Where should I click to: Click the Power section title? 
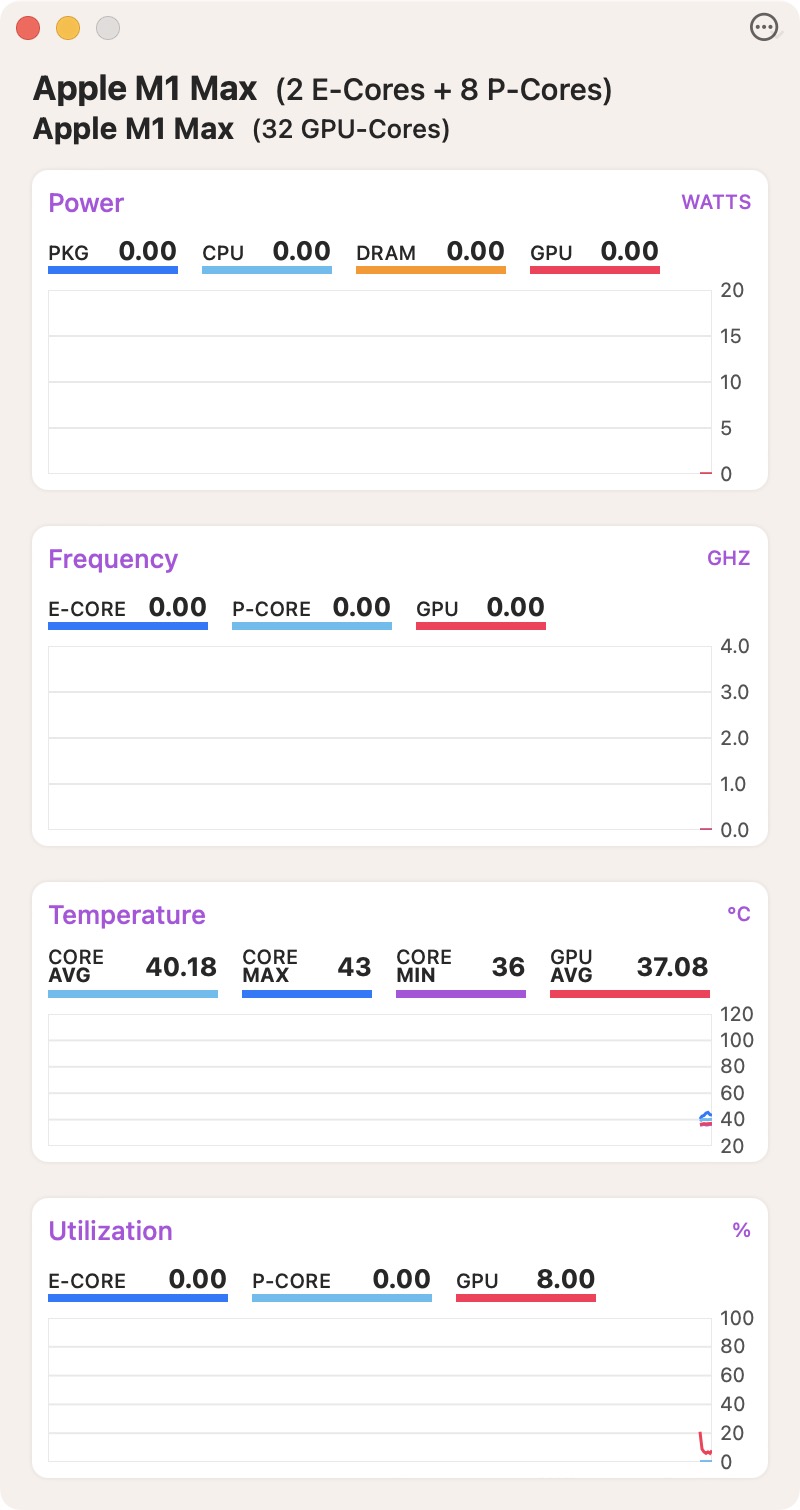[x=86, y=203]
